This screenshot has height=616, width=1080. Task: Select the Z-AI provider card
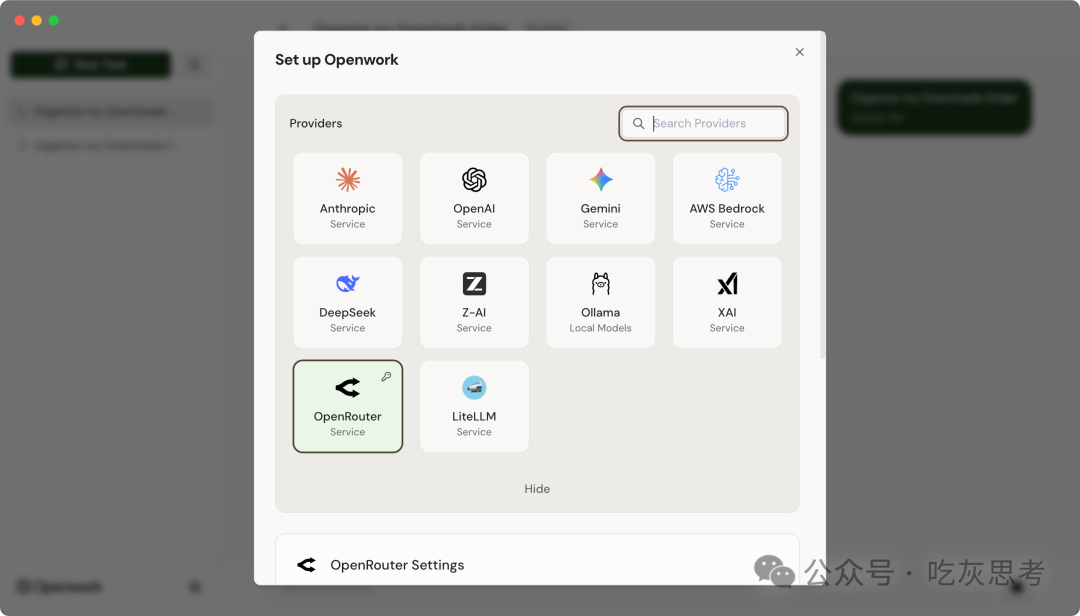click(x=474, y=302)
